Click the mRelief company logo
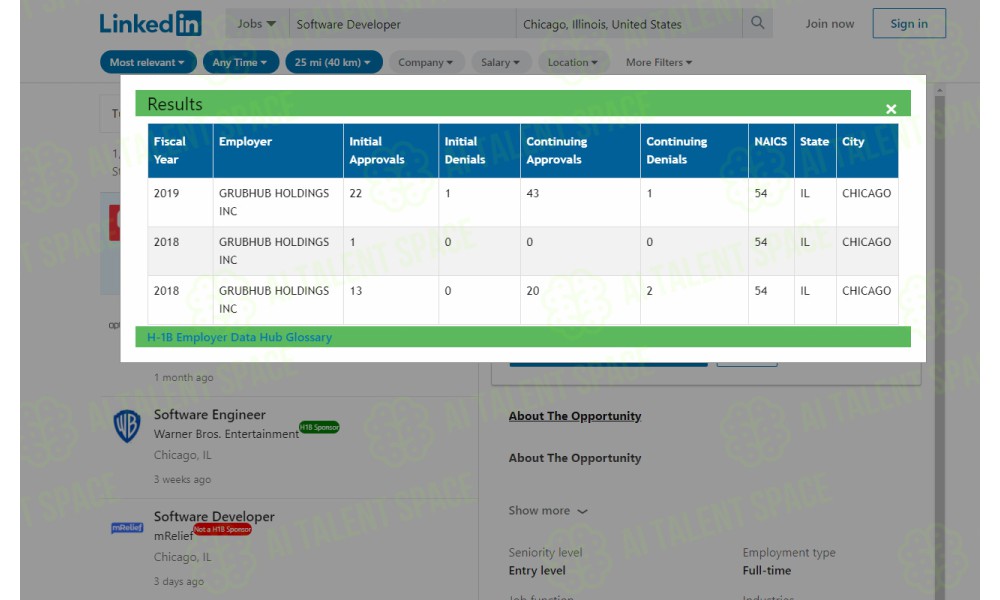 (127, 527)
